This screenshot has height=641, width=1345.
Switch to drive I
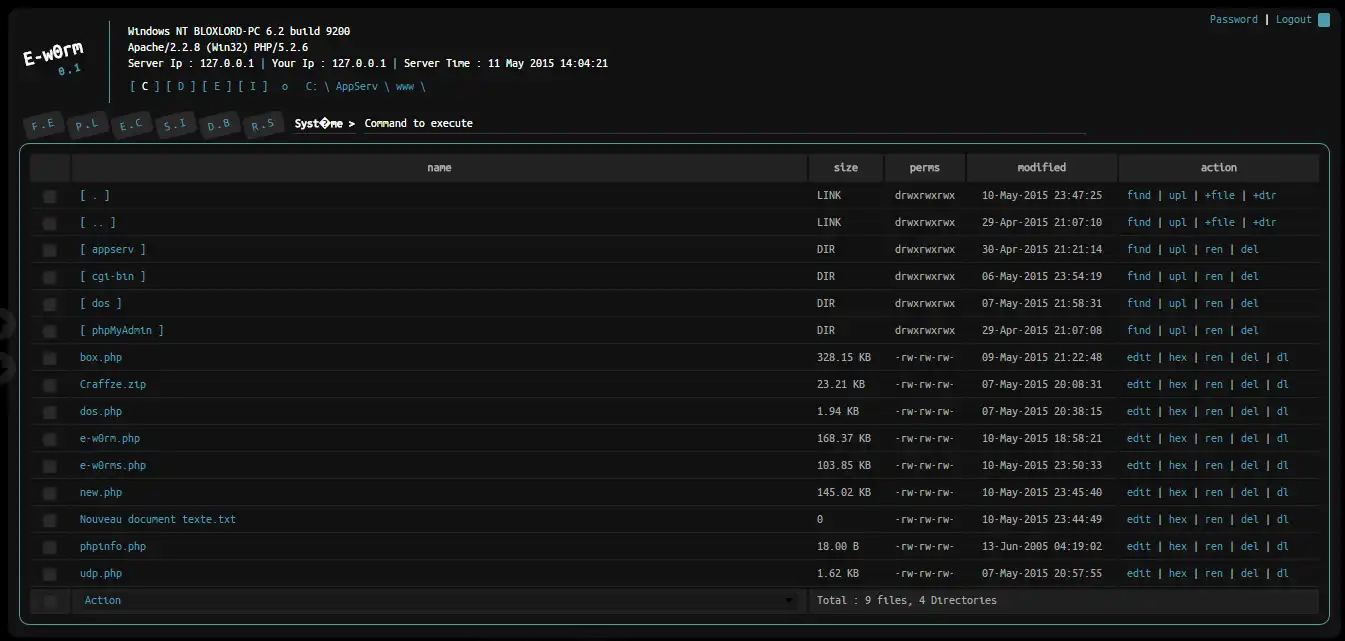tap(253, 87)
